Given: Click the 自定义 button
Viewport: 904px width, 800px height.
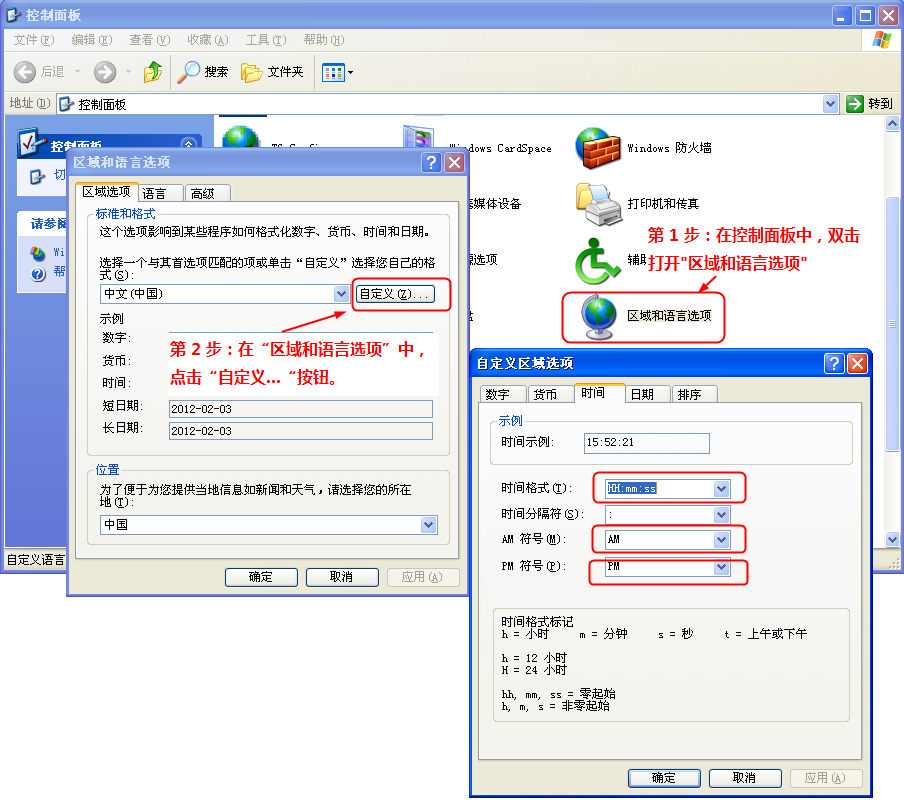Looking at the screenshot, I should tap(395, 294).
